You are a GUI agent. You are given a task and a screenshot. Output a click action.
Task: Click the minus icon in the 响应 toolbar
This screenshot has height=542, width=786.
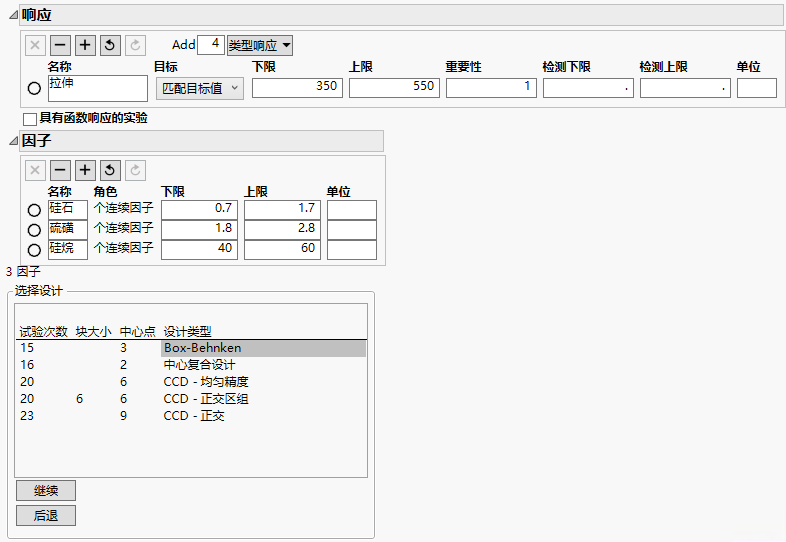pos(60,45)
